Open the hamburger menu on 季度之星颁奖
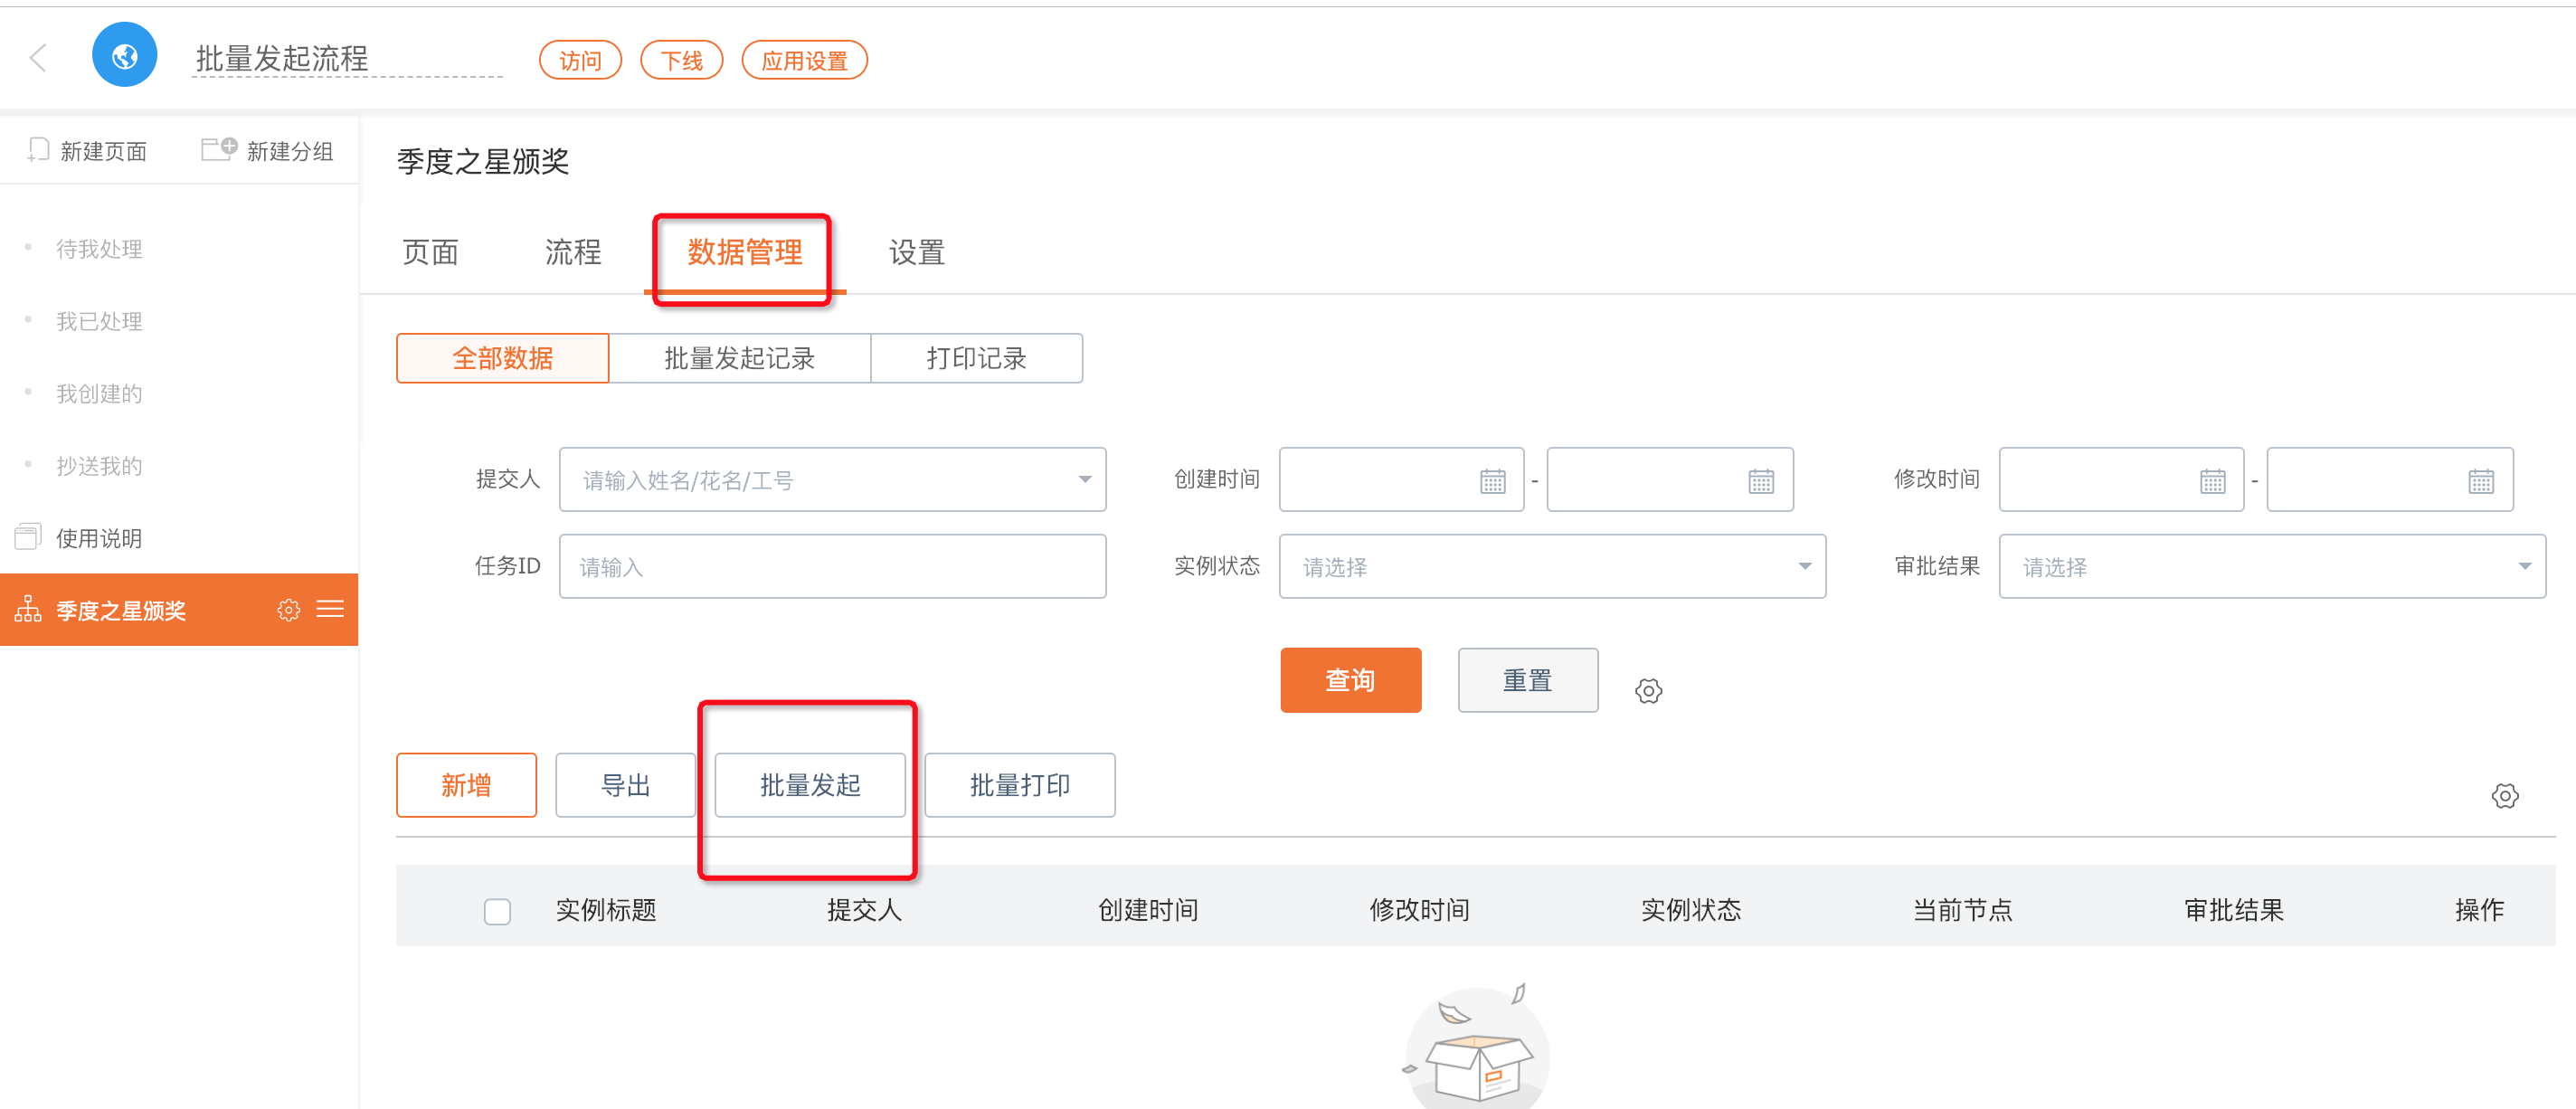Screen dimensions: 2576x1109 click(x=330, y=609)
